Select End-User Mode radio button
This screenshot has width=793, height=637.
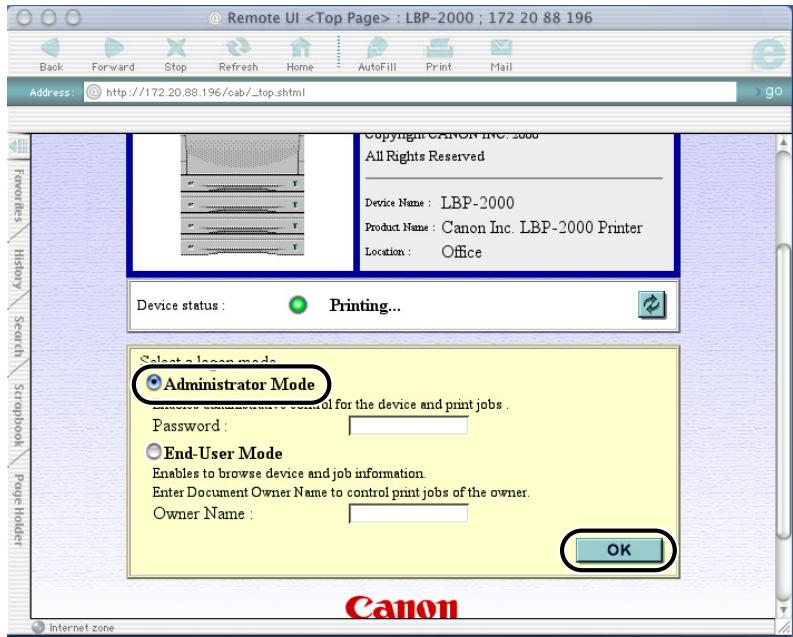click(x=153, y=451)
